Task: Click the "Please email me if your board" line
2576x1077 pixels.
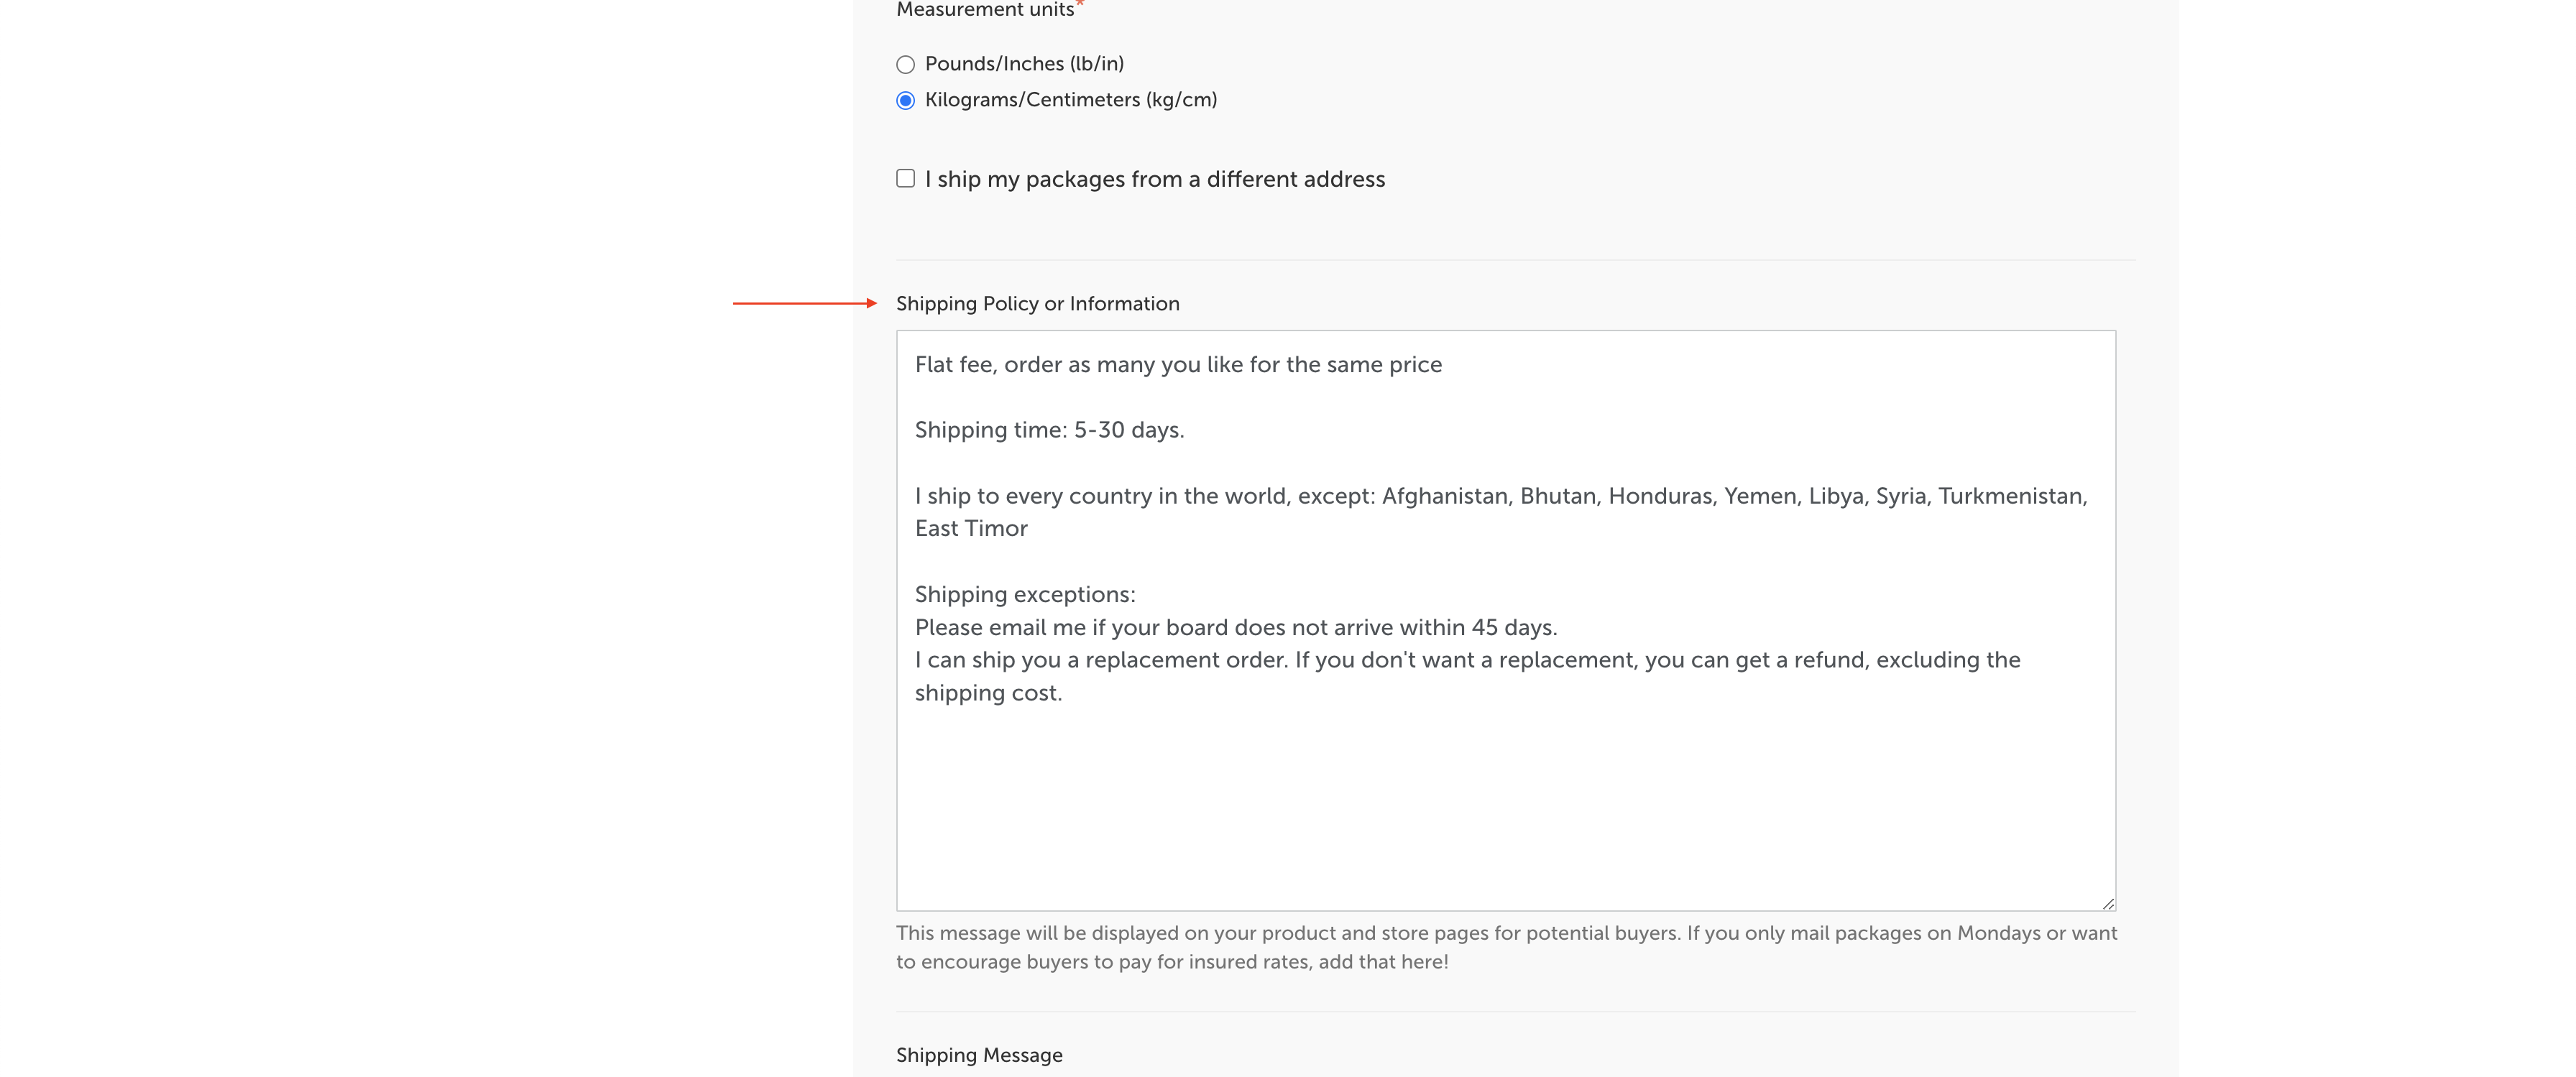Action: (x=1235, y=628)
